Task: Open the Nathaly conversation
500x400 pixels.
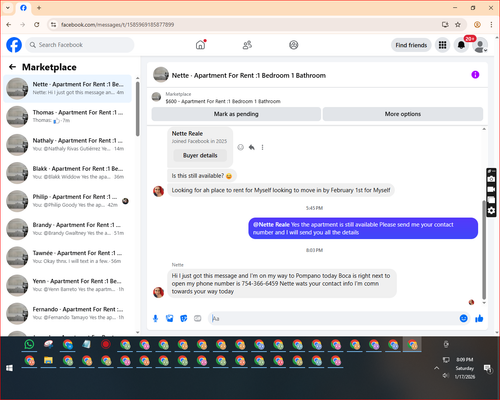Action: click(x=68, y=145)
